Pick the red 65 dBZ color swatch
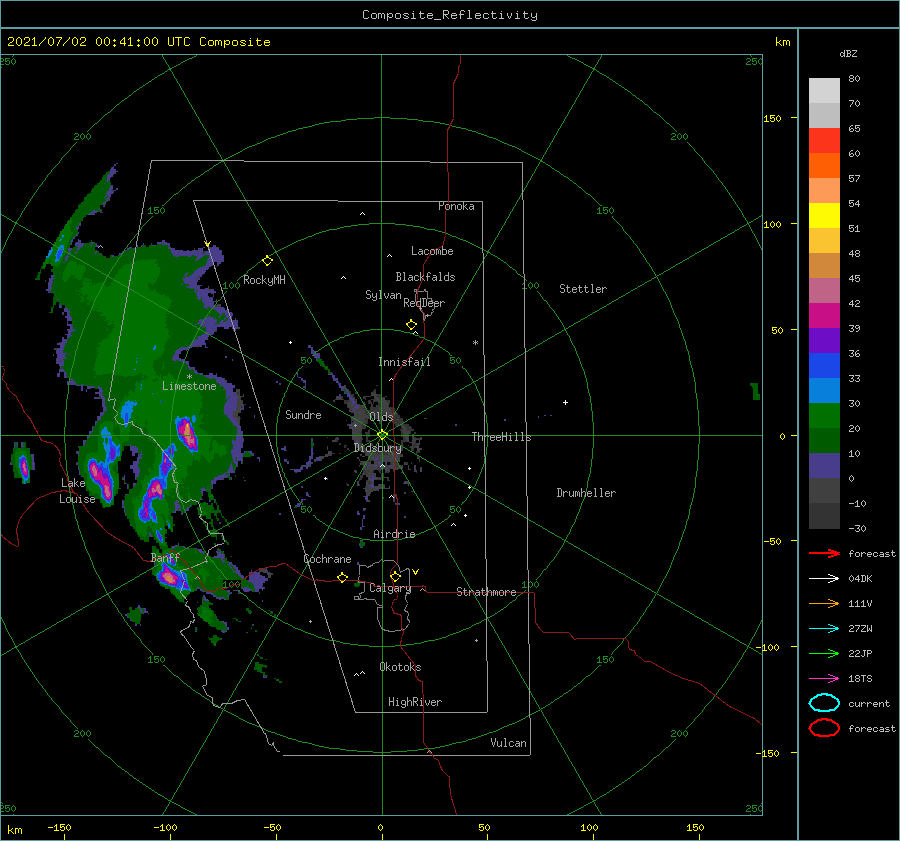The image size is (900, 841). coord(824,141)
